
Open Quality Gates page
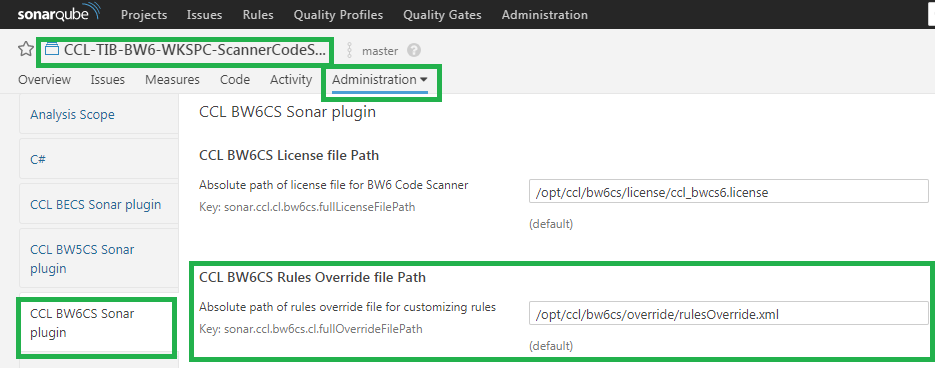tap(442, 15)
